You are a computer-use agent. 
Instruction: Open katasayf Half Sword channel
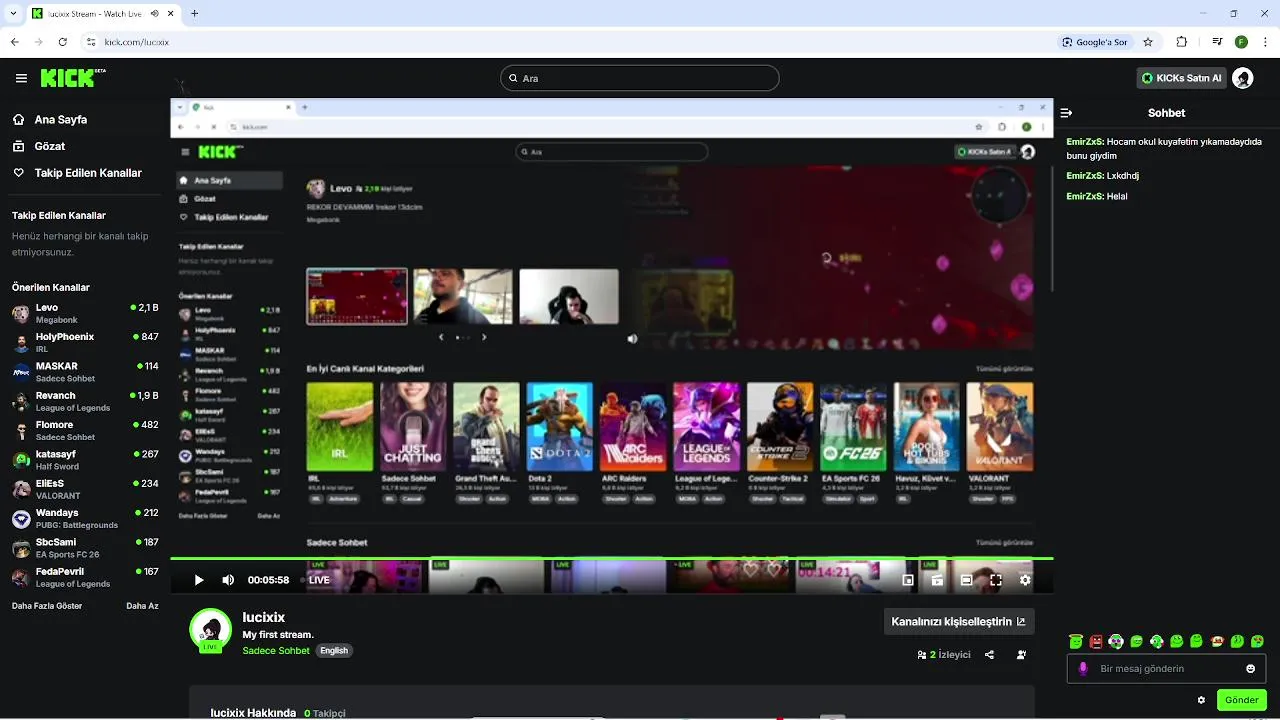pyautogui.click(x=85, y=459)
